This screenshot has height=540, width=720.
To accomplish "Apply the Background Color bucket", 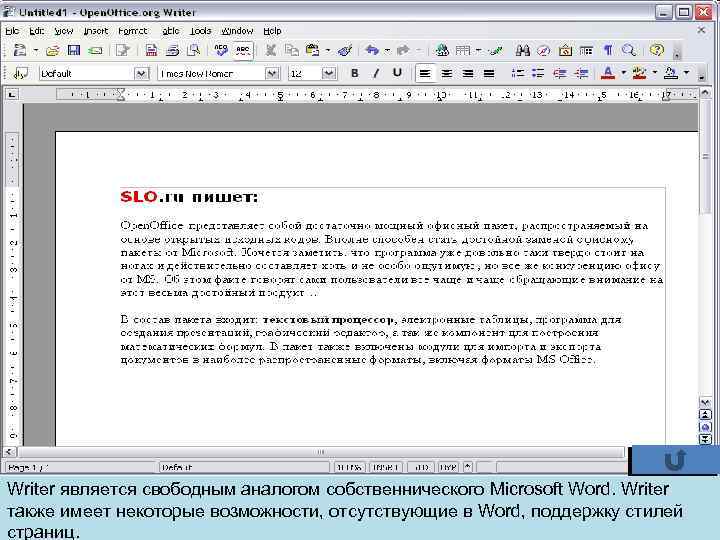I will click(x=671, y=73).
